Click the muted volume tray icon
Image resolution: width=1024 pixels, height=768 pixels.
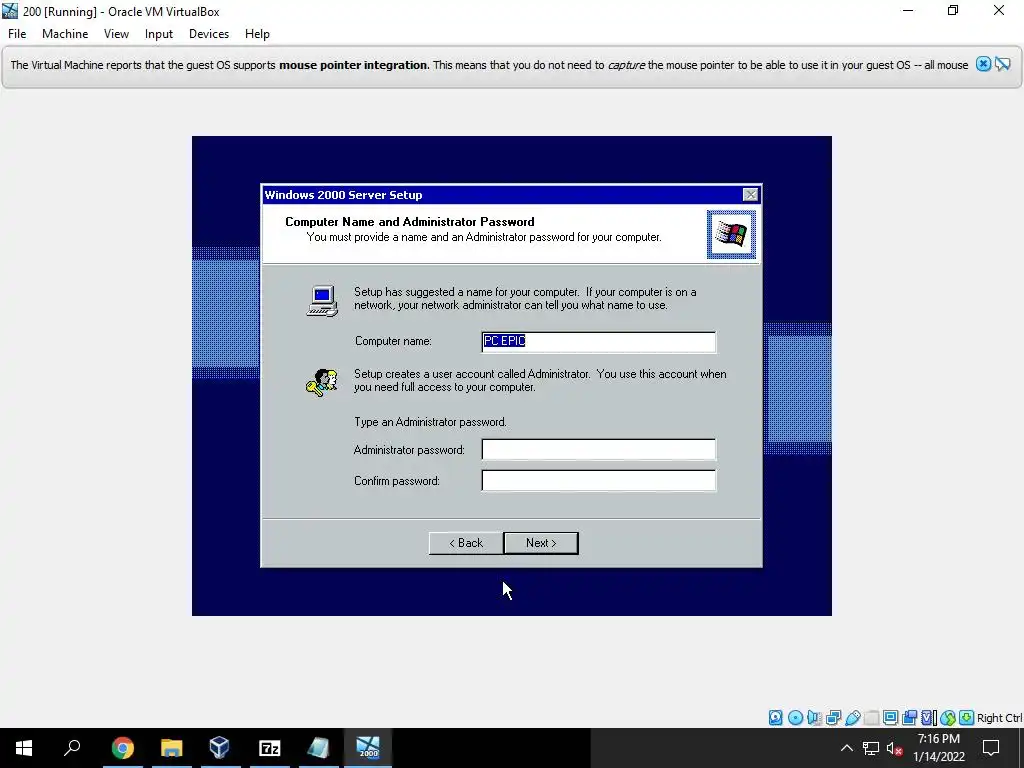894,748
